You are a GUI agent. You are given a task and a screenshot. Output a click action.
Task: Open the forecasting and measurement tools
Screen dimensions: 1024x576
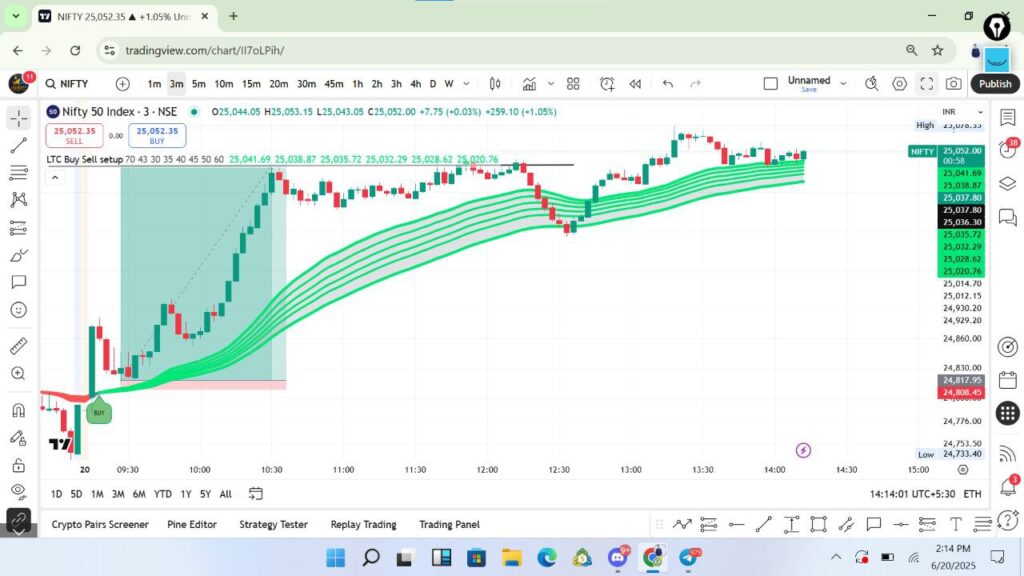click(x=18, y=228)
